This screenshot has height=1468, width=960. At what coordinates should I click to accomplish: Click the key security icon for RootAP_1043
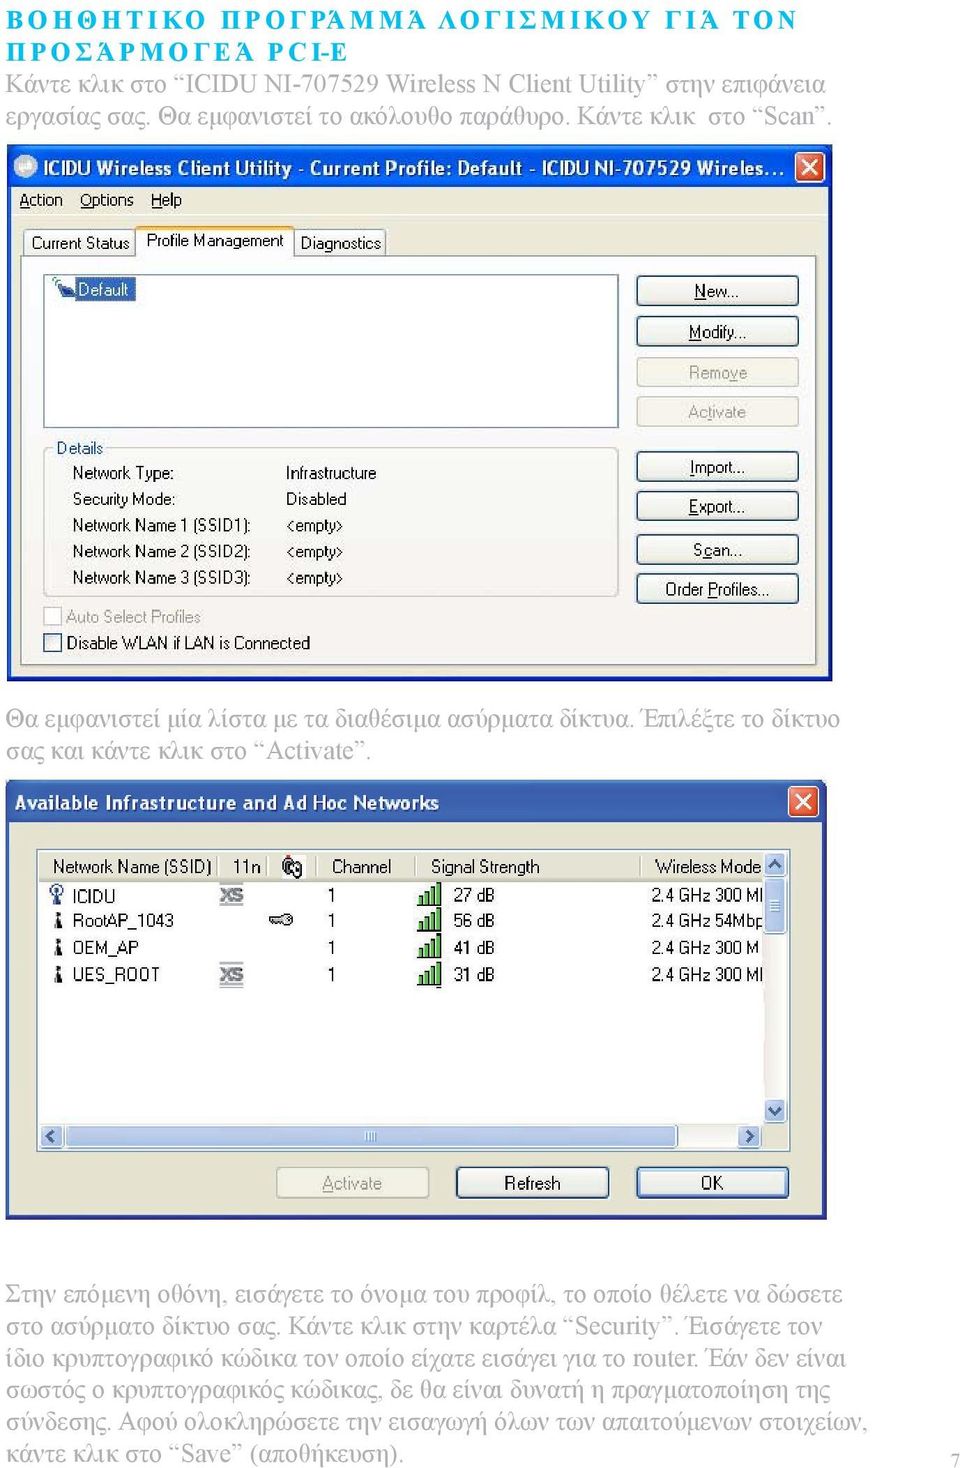click(x=281, y=920)
